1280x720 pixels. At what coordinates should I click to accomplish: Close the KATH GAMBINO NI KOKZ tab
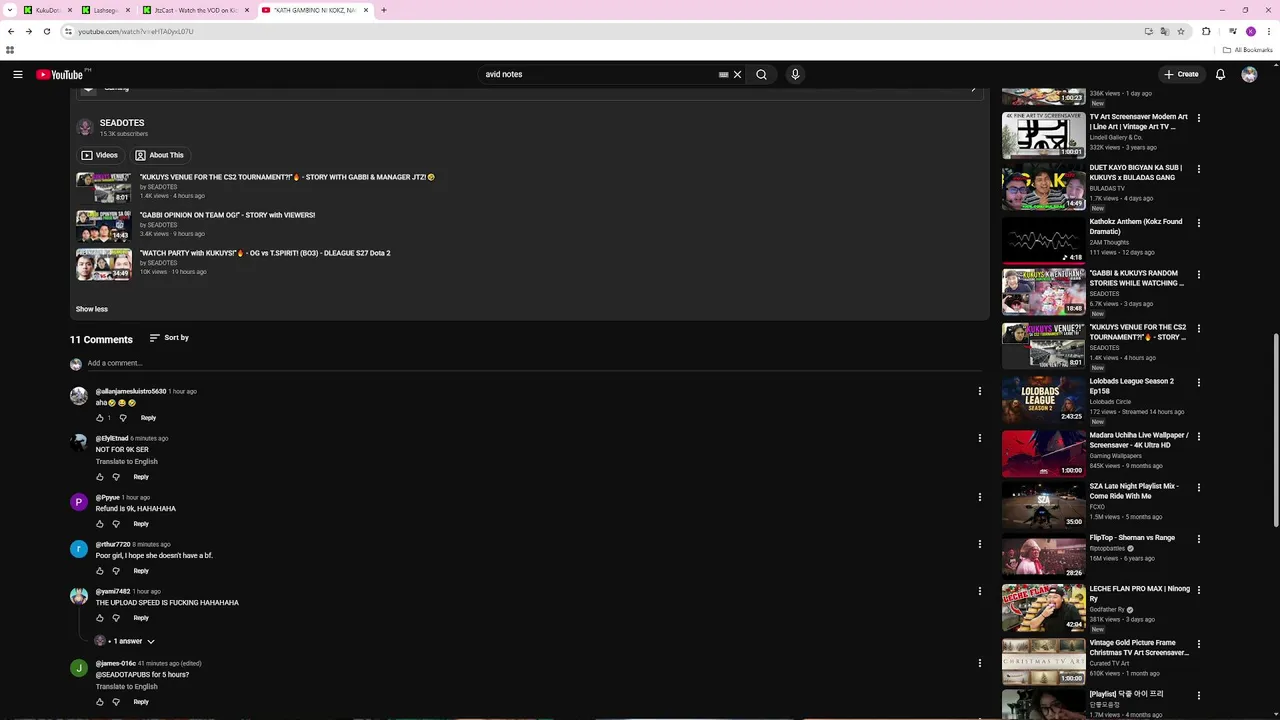coord(366,10)
